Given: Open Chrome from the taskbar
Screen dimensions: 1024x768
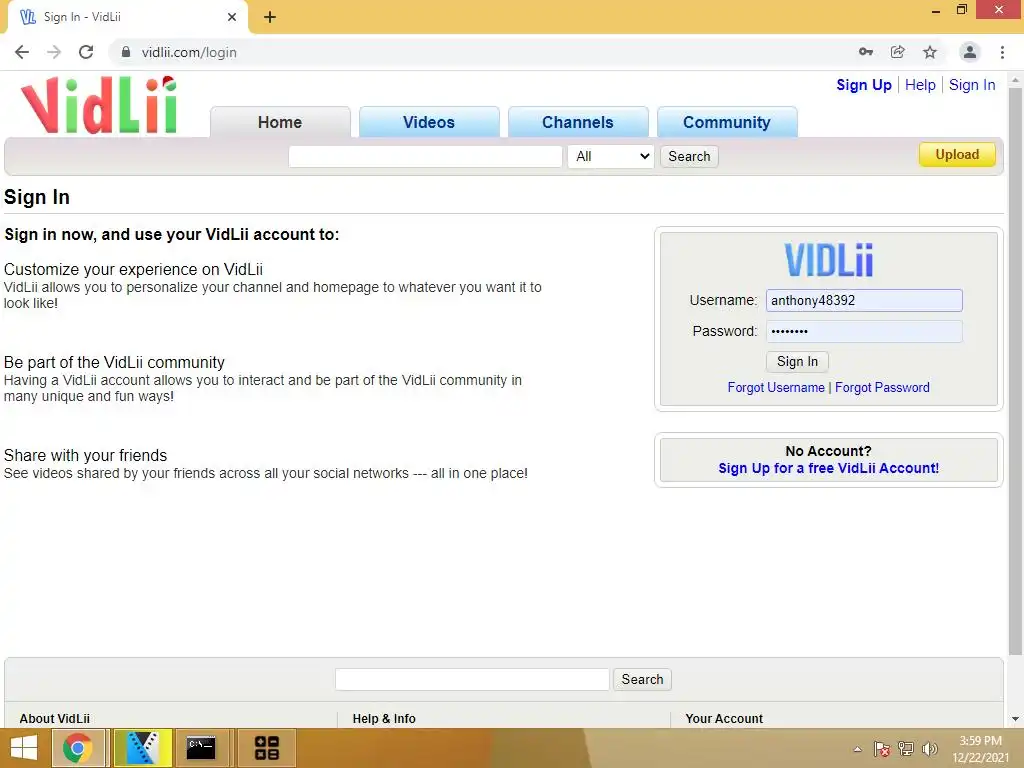Looking at the screenshot, I should point(78,748).
